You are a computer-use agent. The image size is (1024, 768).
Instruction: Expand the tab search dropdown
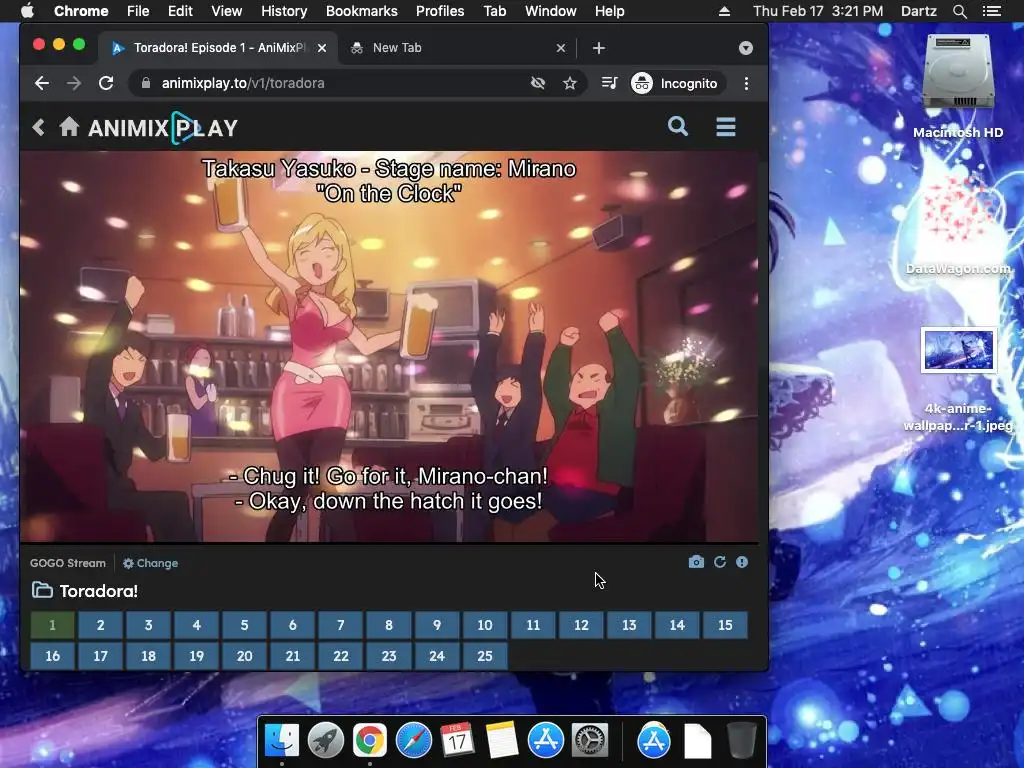coord(746,48)
